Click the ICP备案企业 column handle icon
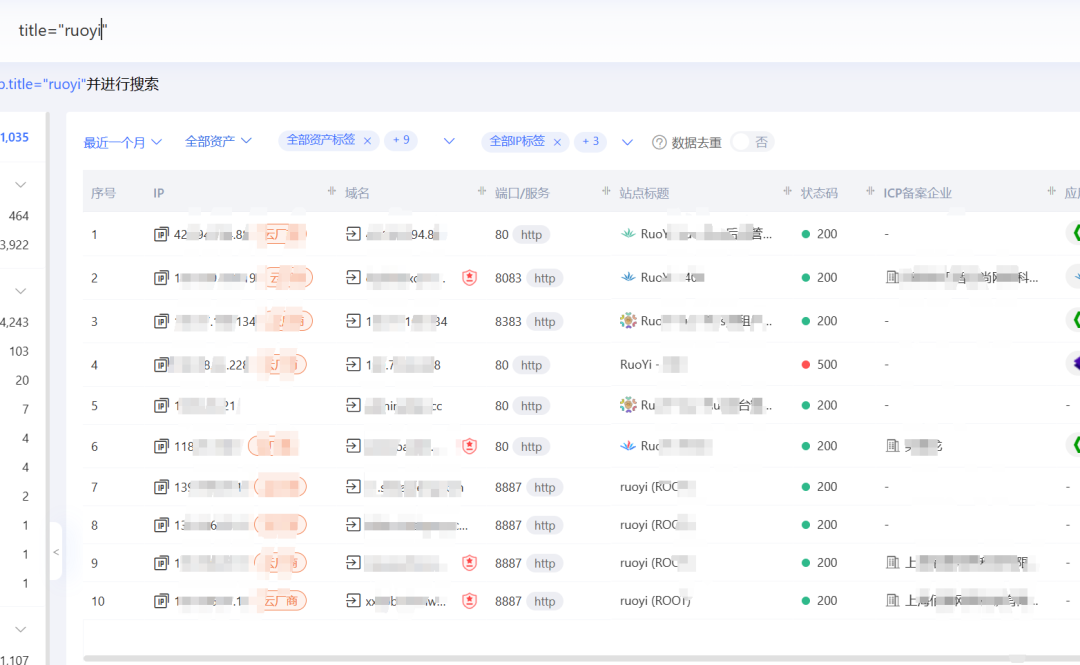This screenshot has height=665, width=1080. pyautogui.click(x=1051, y=191)
